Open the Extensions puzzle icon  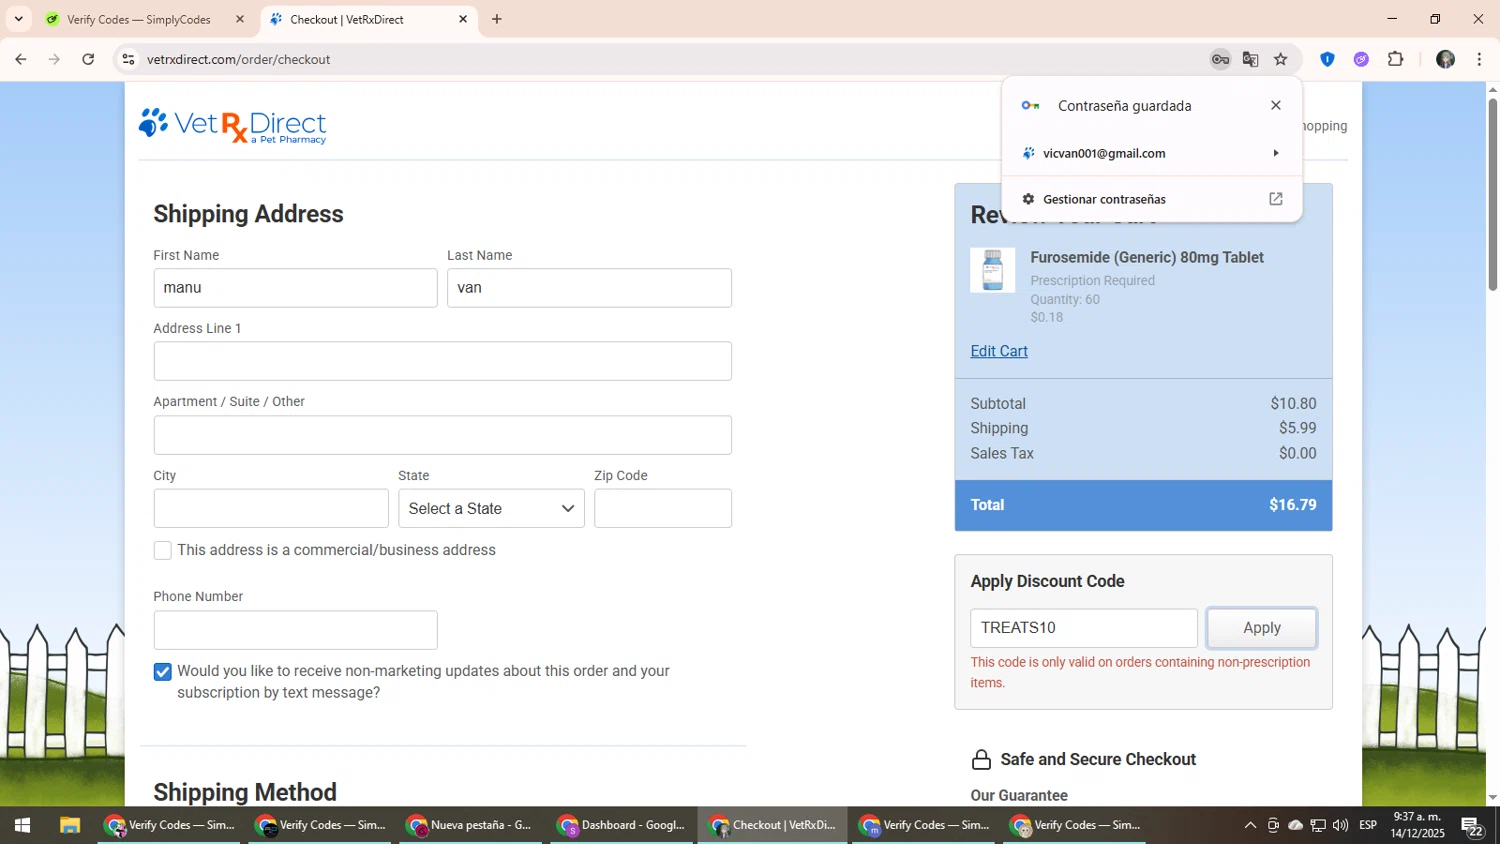click(1396, 59)
